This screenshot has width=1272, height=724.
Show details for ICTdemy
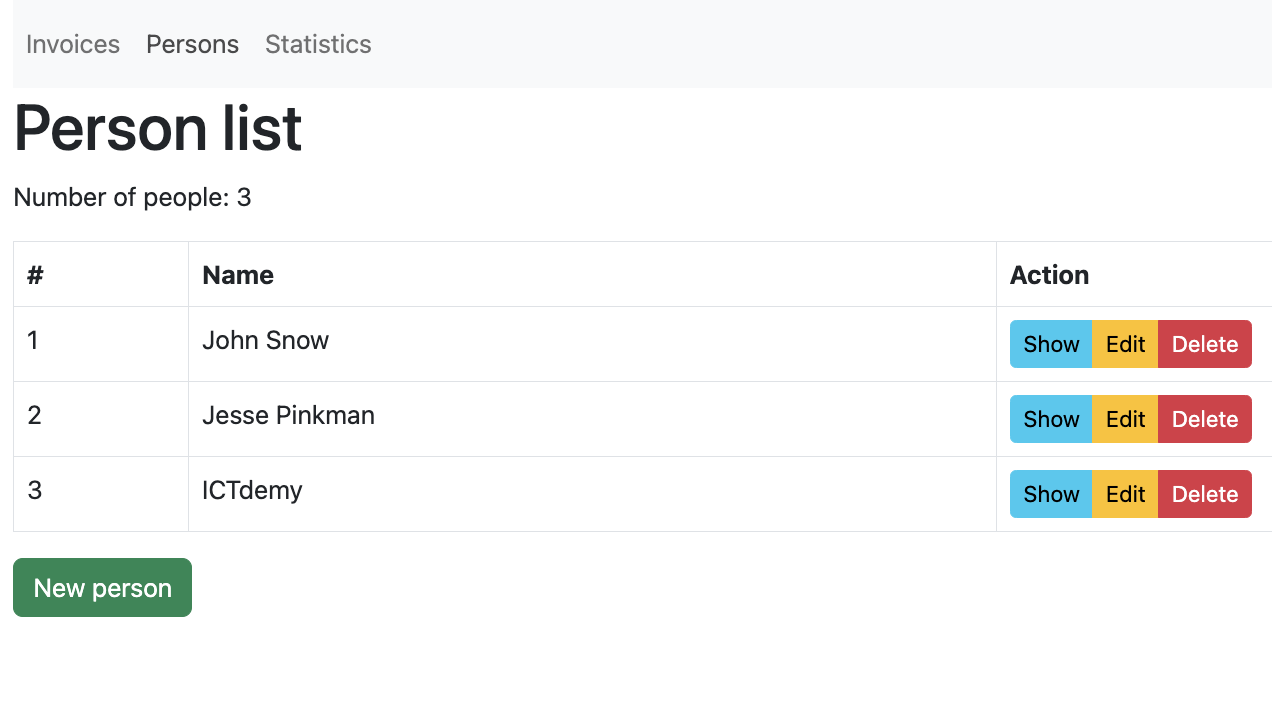point(1051,494)
